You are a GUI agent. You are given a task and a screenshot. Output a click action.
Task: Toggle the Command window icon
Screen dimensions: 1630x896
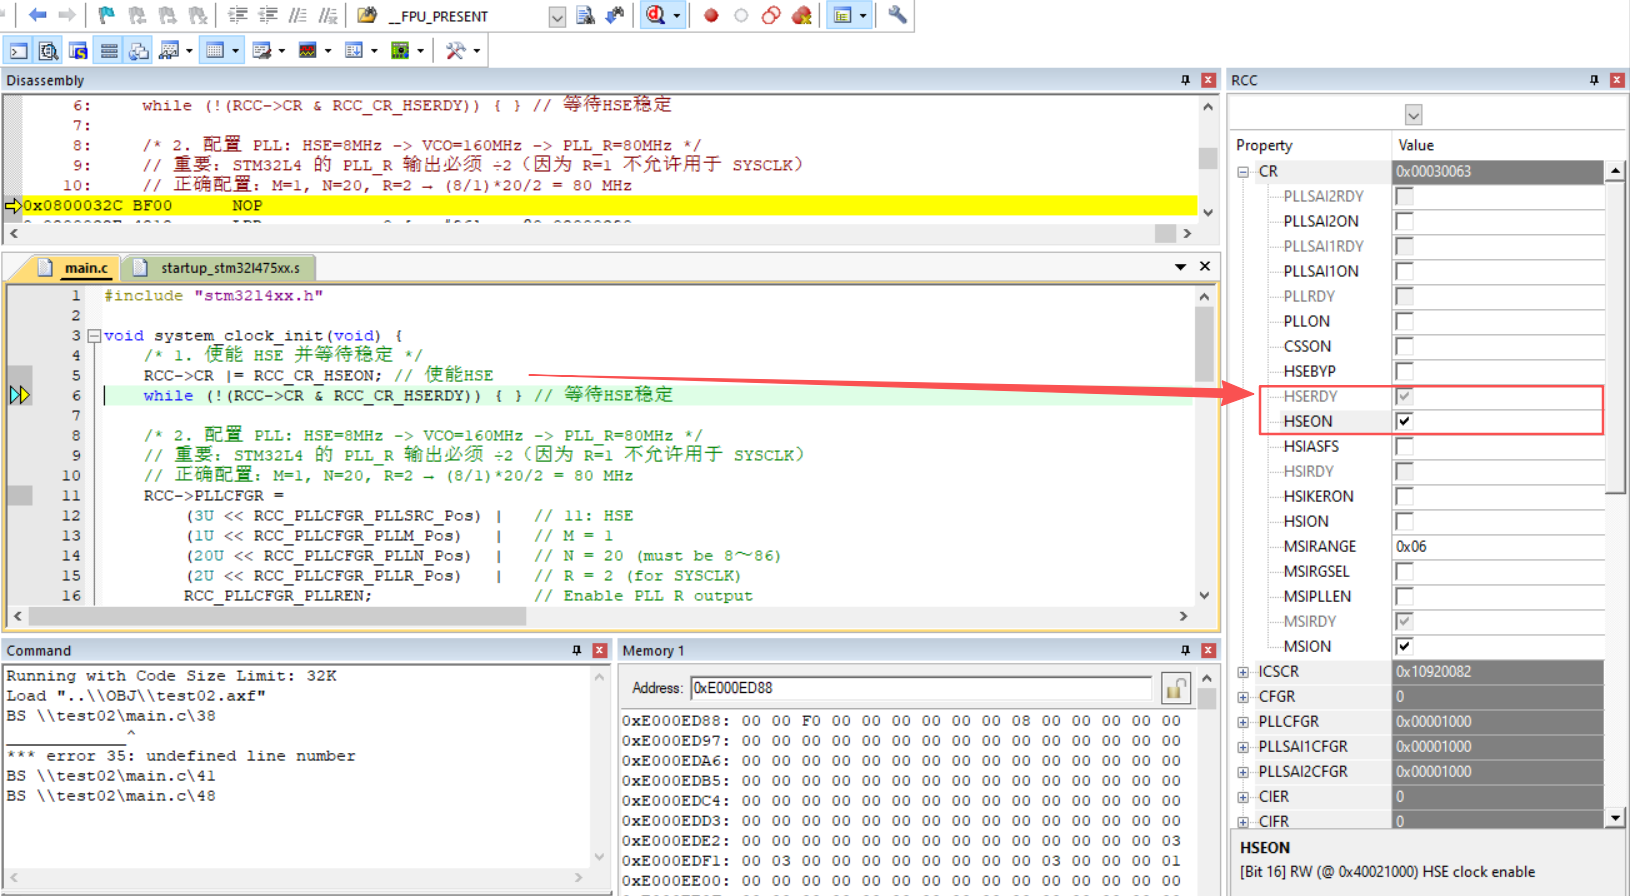[19, 50]
